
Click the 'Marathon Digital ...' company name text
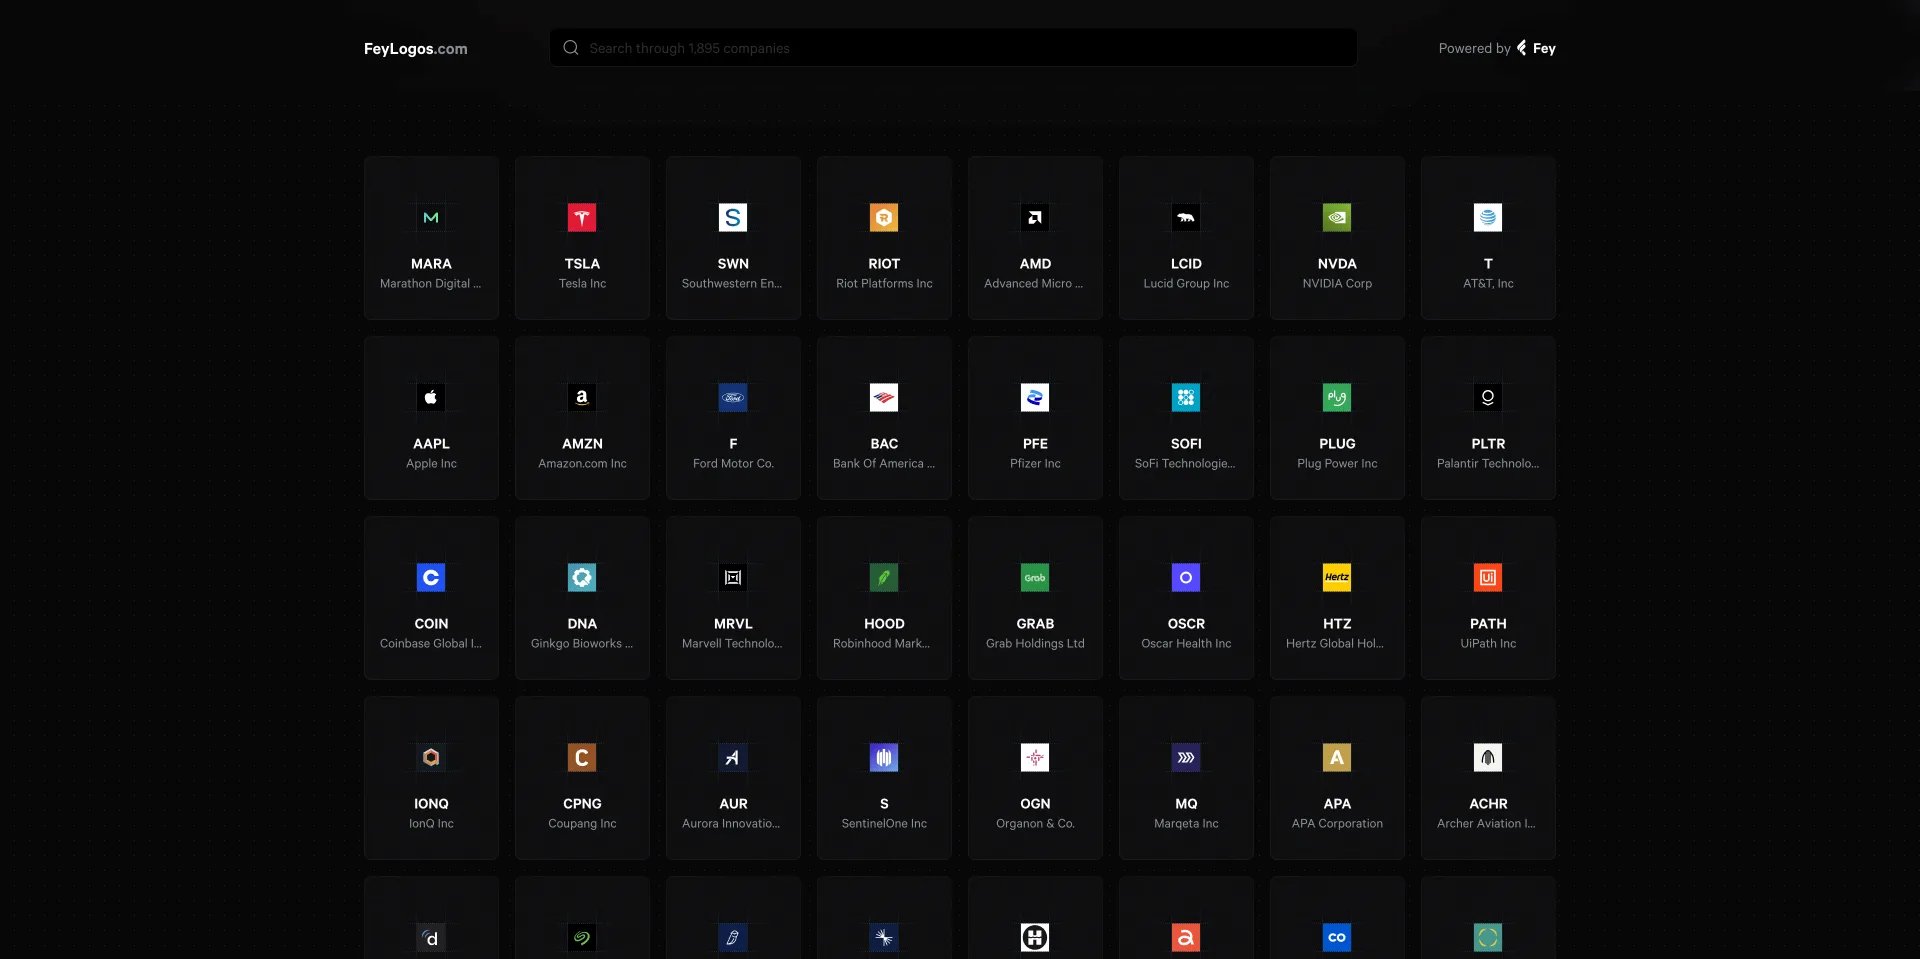click(x=430, y=284)
